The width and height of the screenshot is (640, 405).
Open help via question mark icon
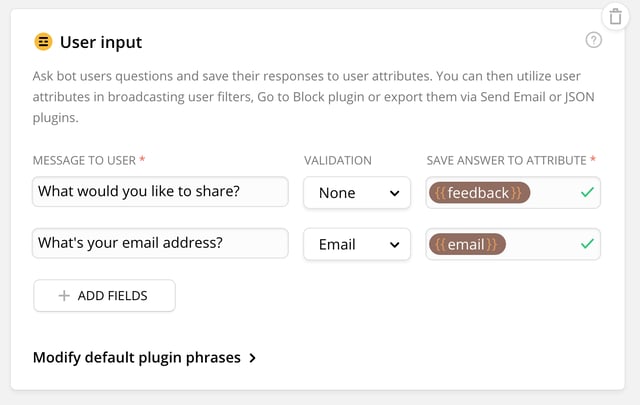(x=593, y=40)
